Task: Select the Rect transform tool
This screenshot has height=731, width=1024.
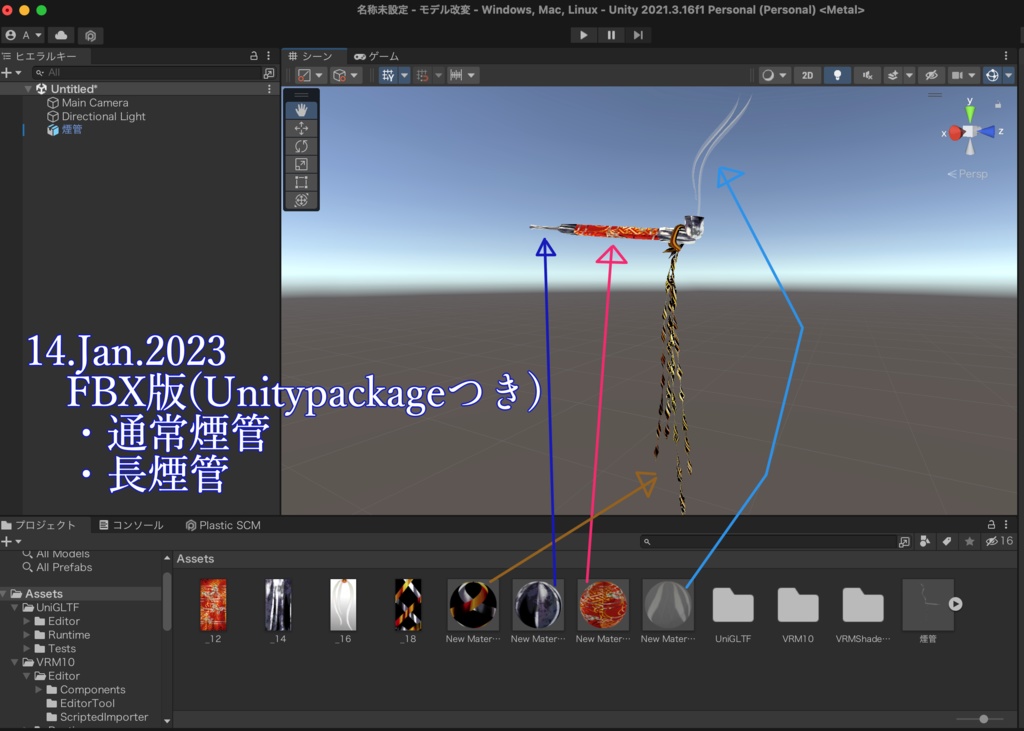Action: [301, 182]
